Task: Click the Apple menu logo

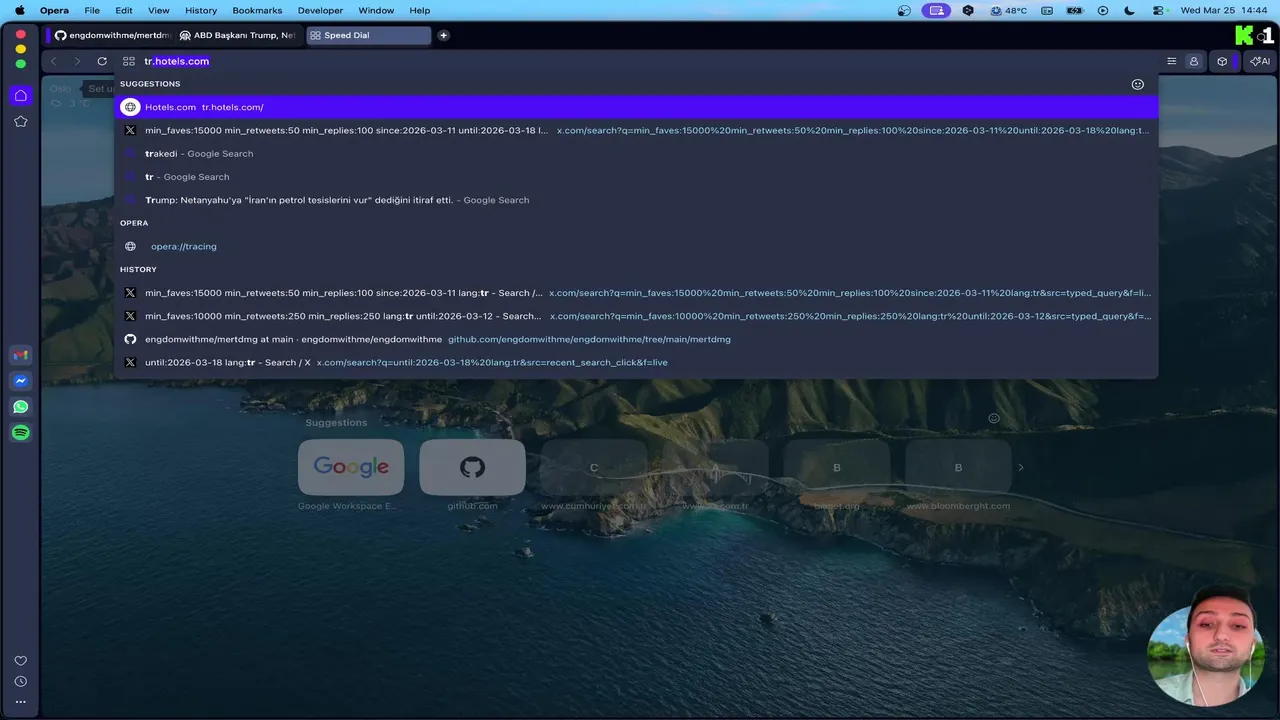Action: [x=19, y=10]
